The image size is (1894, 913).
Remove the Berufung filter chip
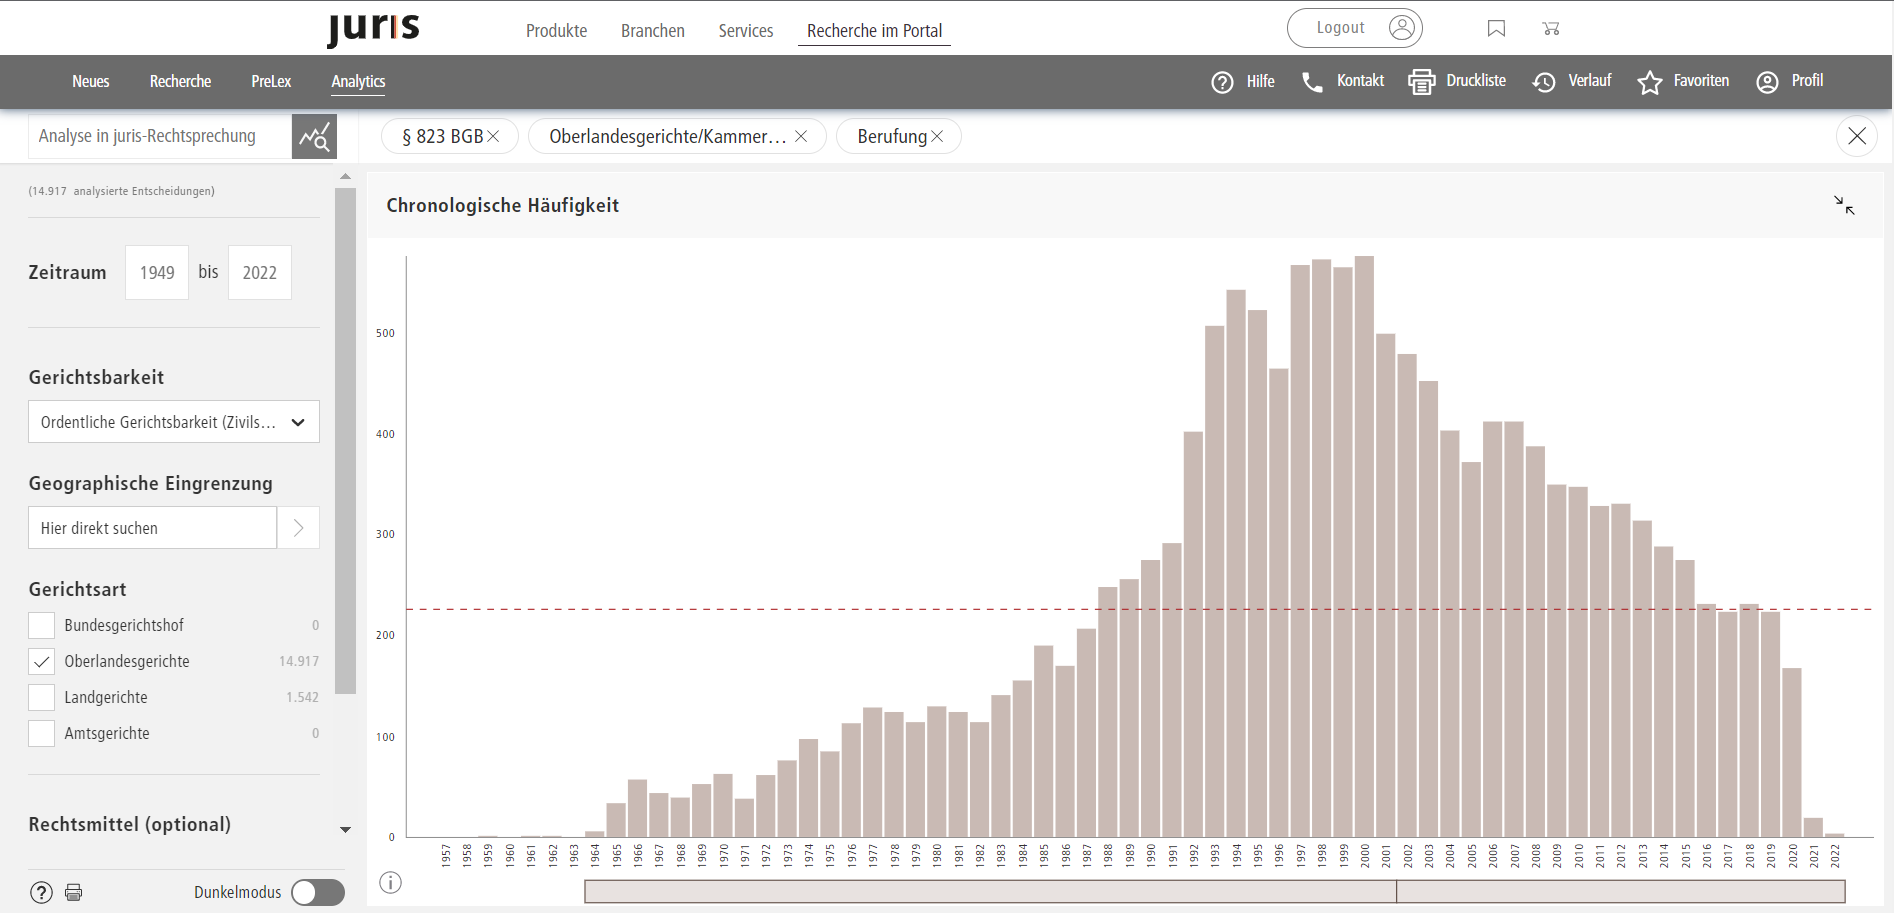[937, 137]
